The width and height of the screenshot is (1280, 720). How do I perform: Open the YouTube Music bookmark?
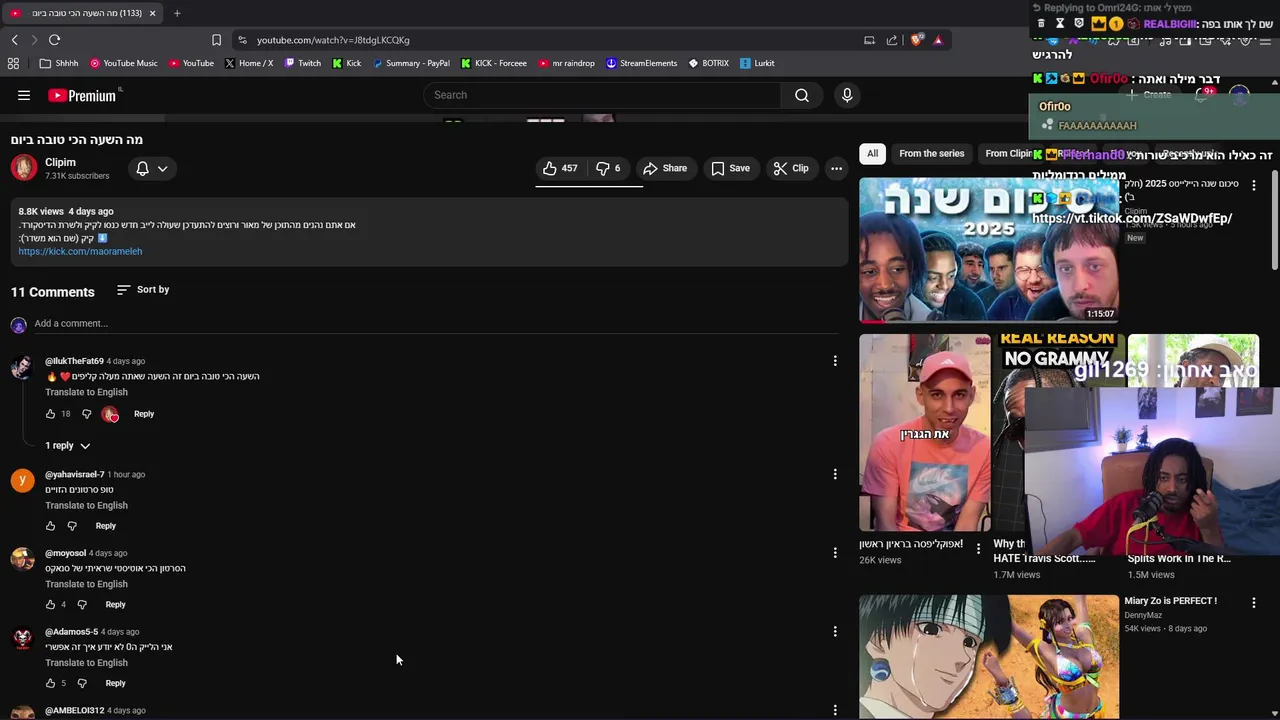point(124,63)
